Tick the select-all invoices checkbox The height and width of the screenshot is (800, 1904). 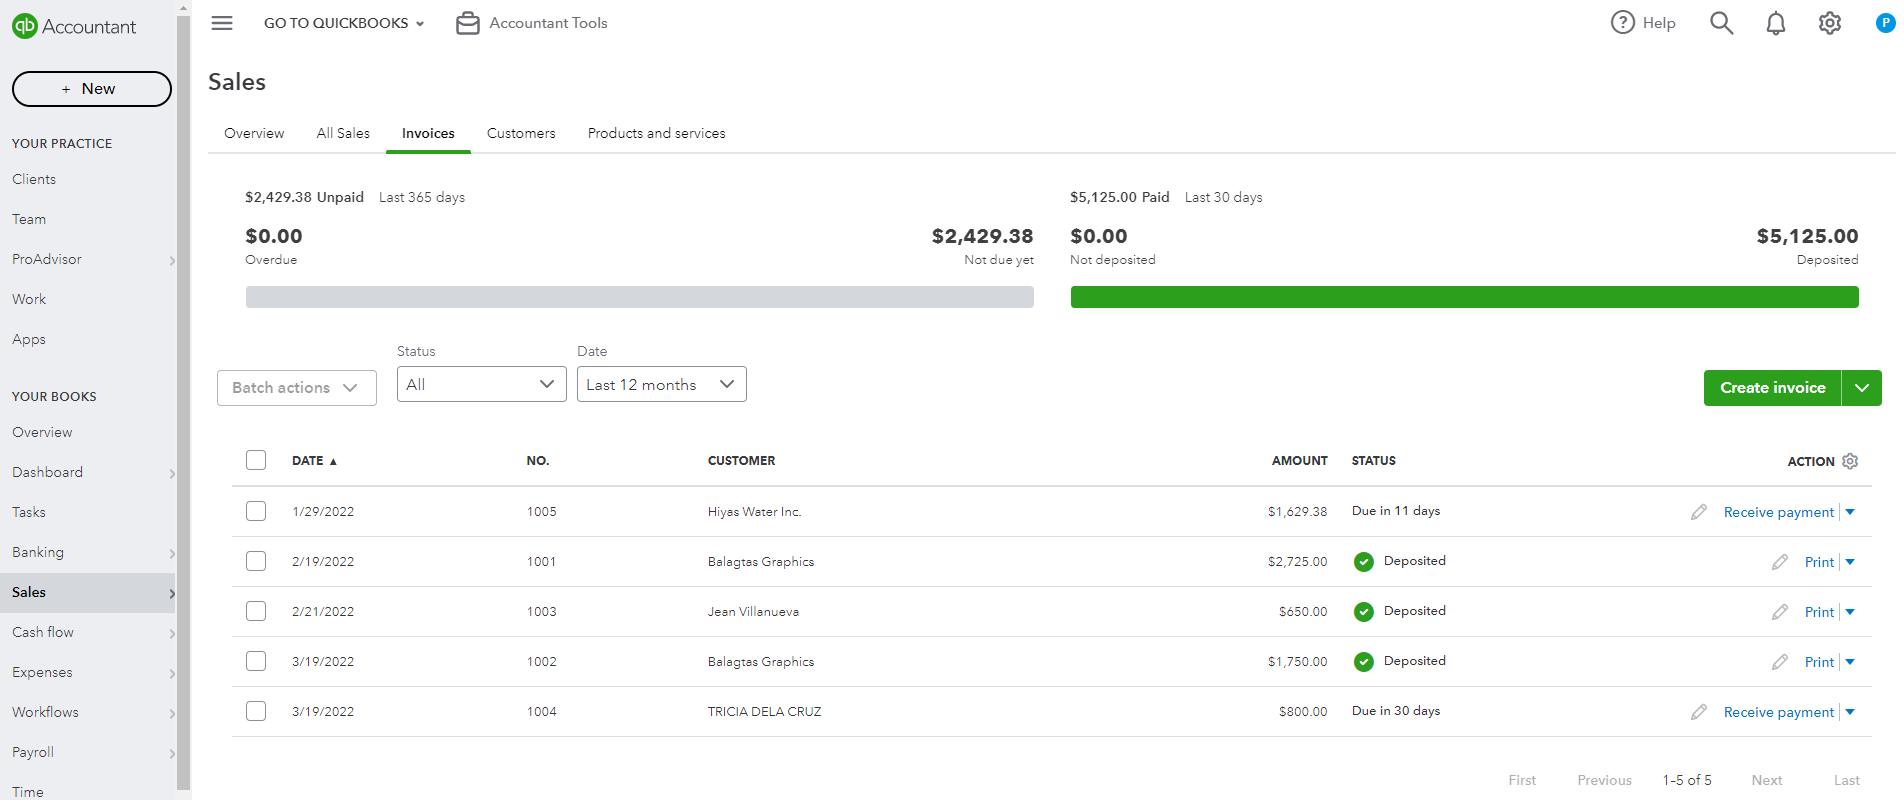pyautogui.click(x=256, y=460)
